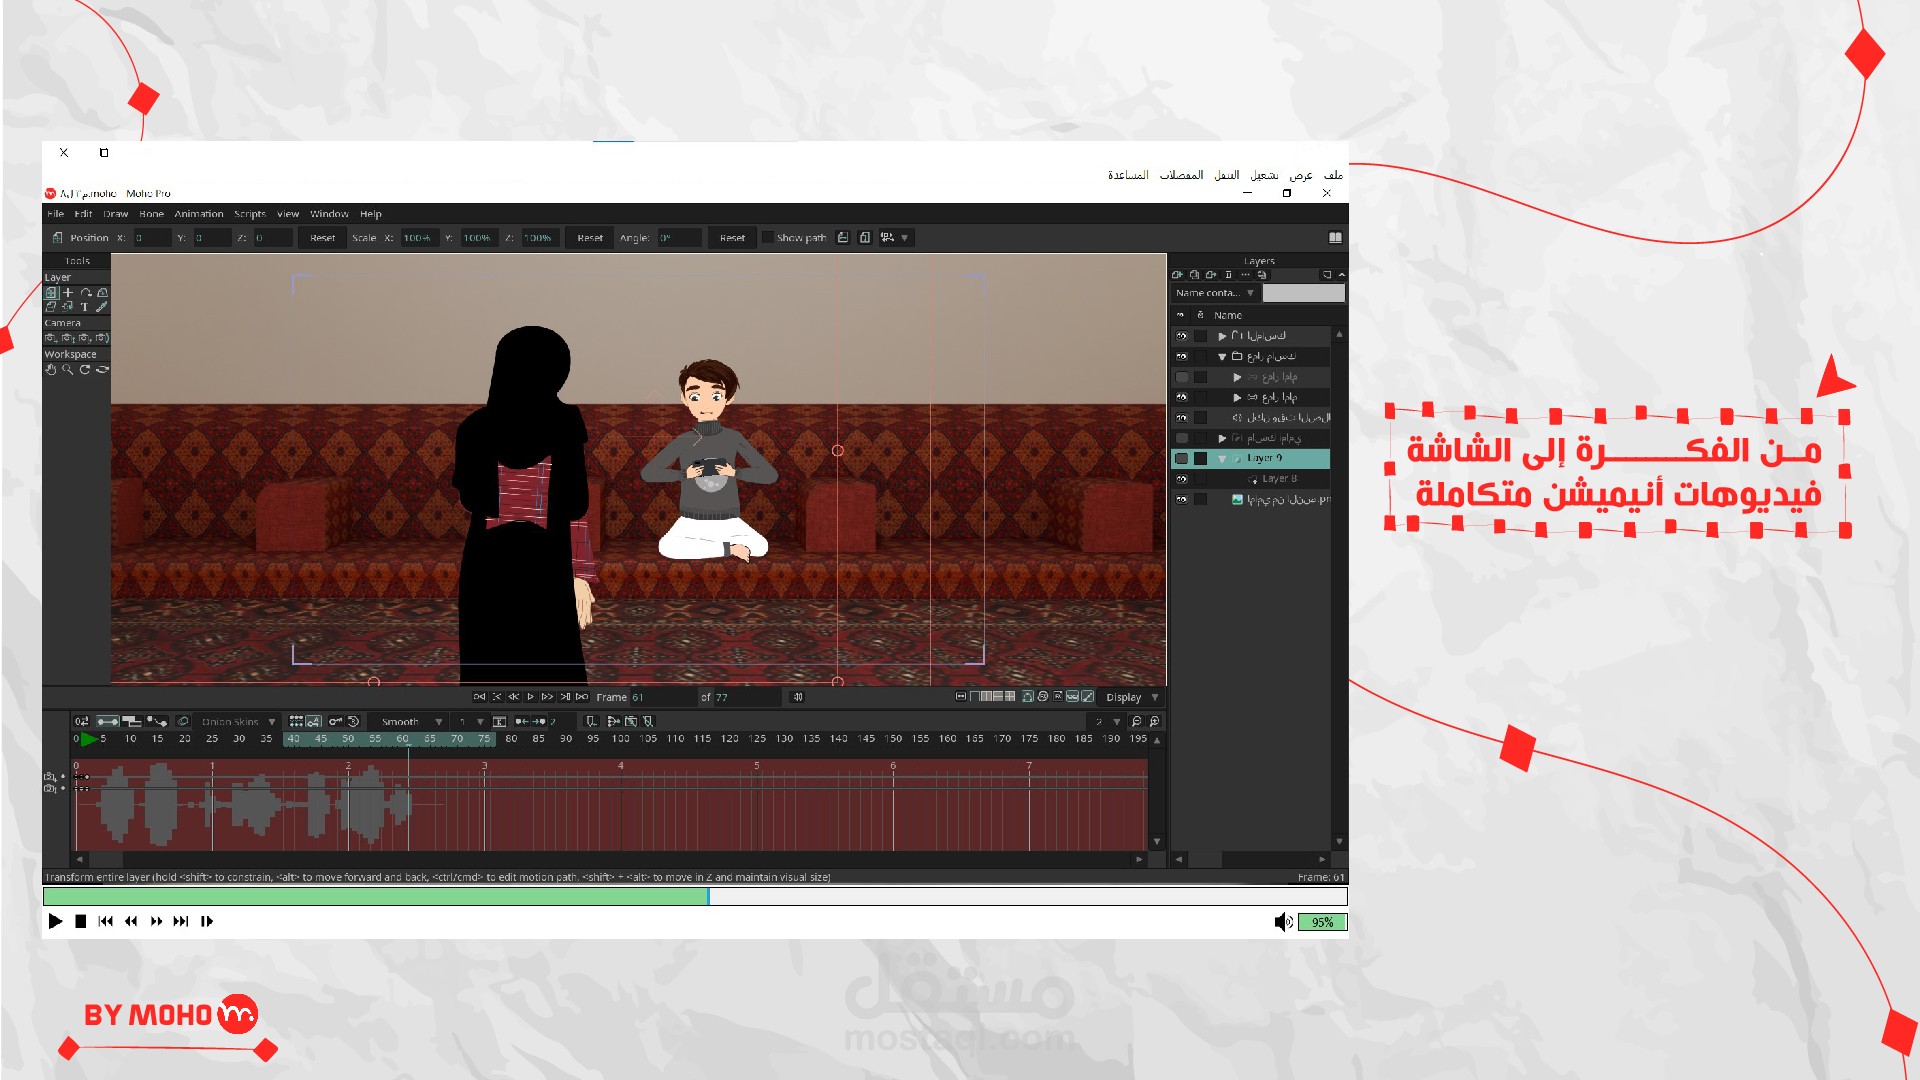
Task: Select the Transform Layer tool
Action: (51, 293)
